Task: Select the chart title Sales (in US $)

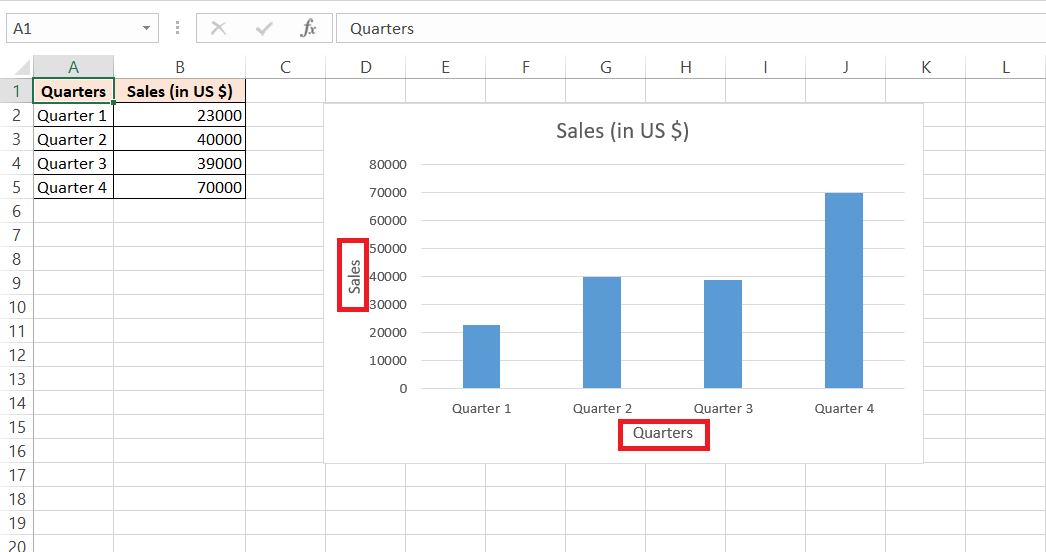Action: click(622, 131)
